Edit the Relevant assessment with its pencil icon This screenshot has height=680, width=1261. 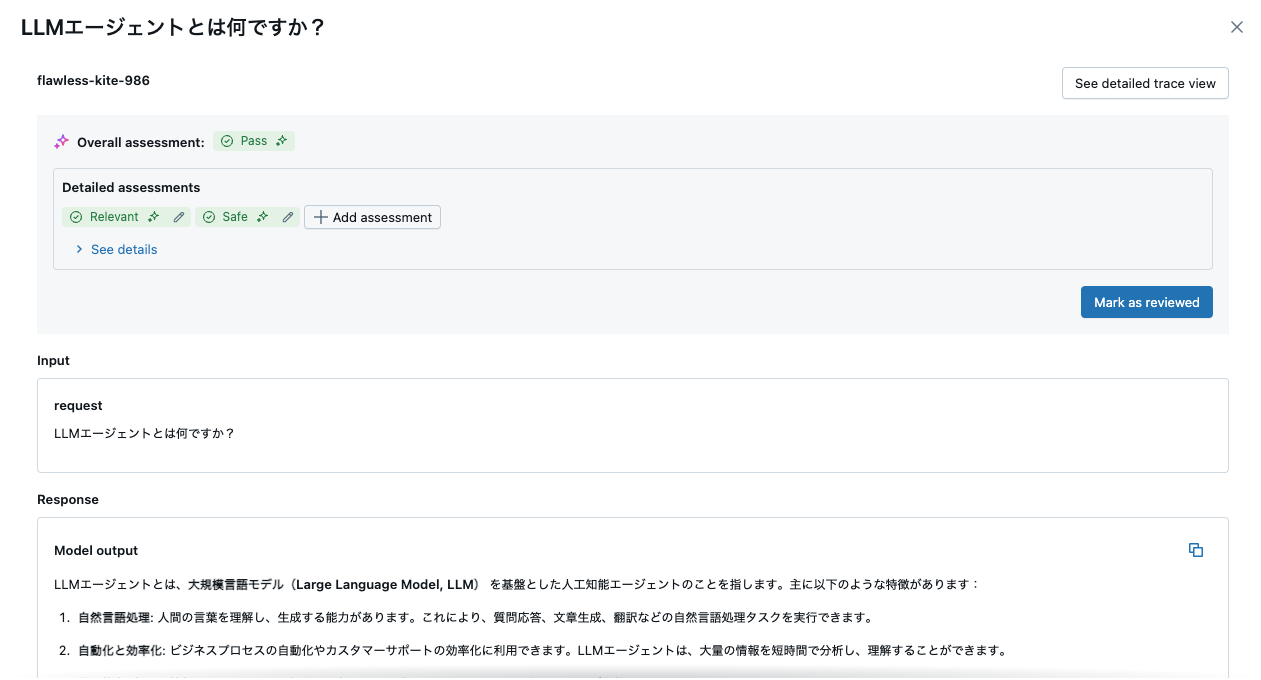[179, 217]
